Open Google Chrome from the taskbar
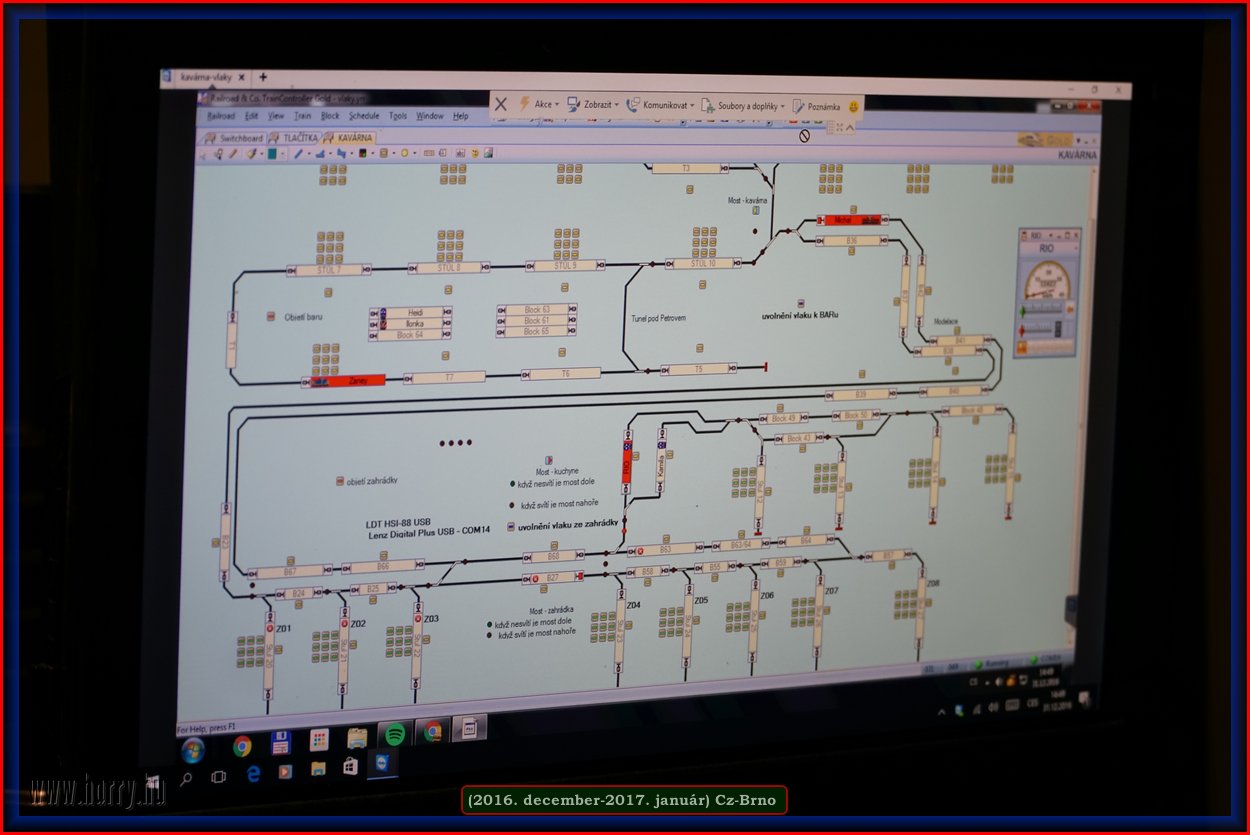1250x835 pixels. [x=242, y=746]
